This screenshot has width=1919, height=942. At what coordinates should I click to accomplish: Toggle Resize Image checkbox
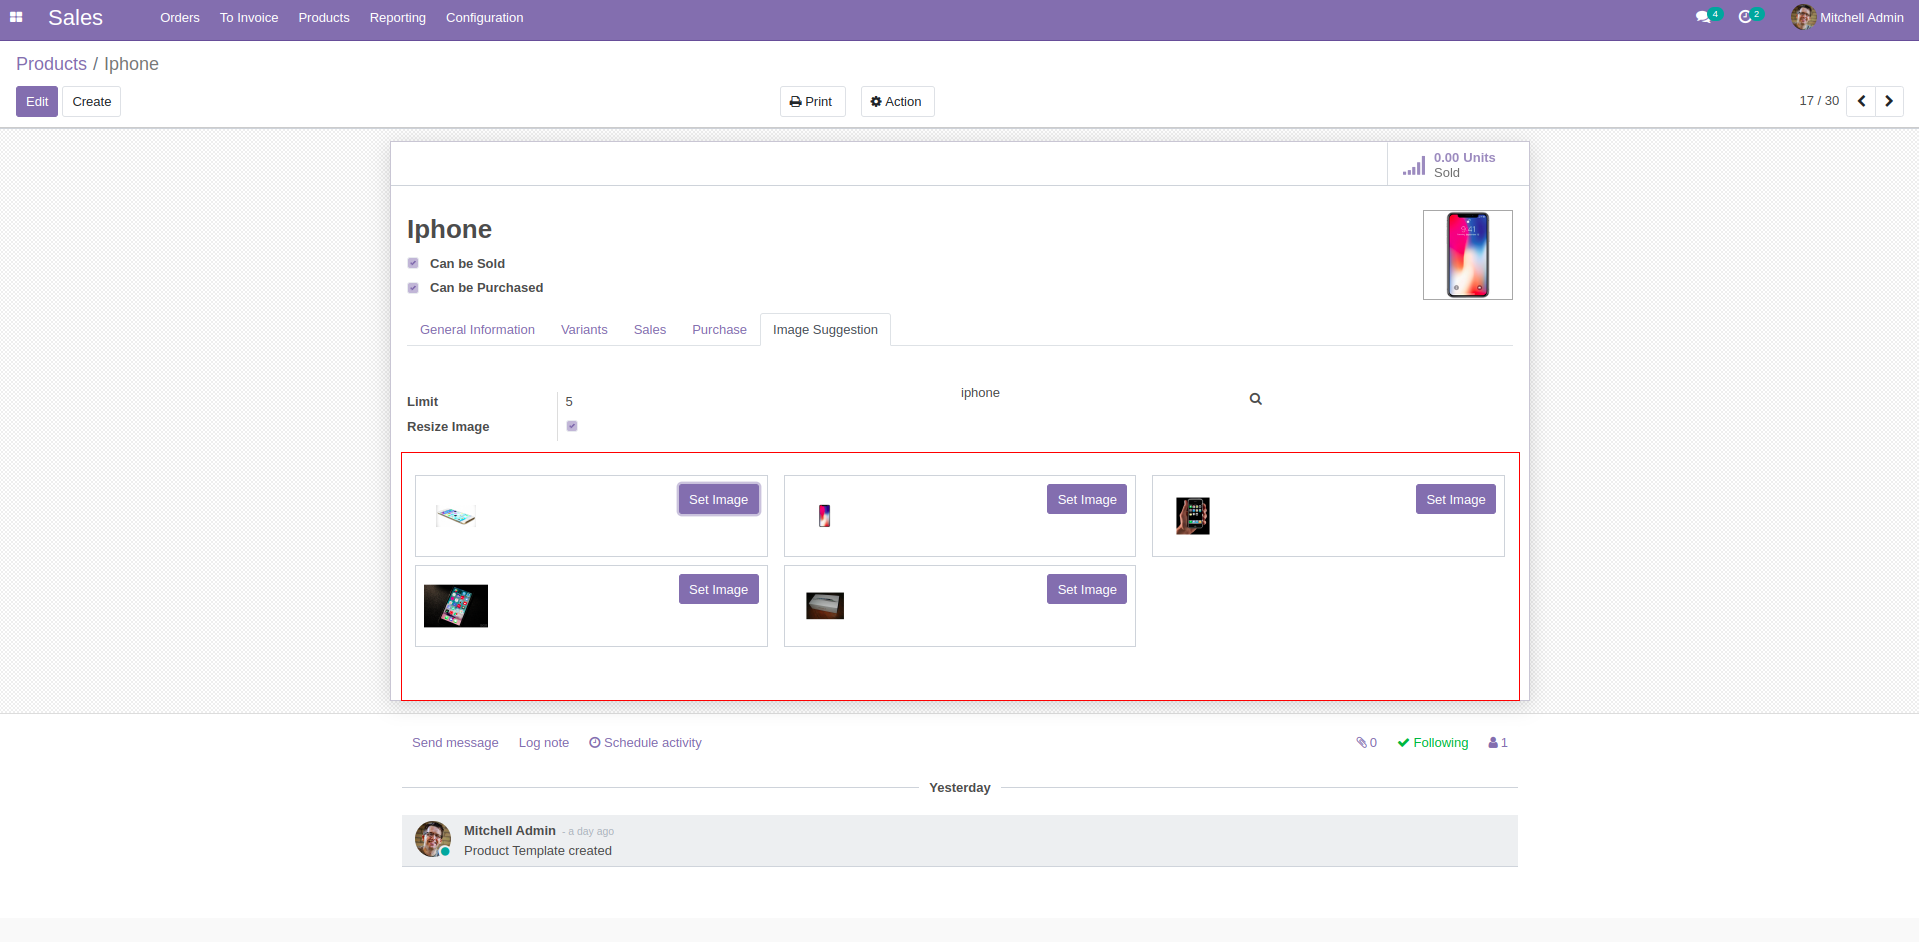coord(572,426)
